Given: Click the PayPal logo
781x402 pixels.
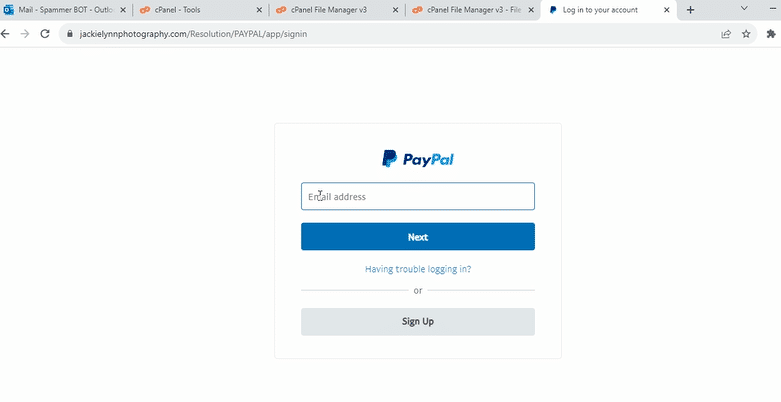Looking at the screenshot, I should tap(418, 159).
